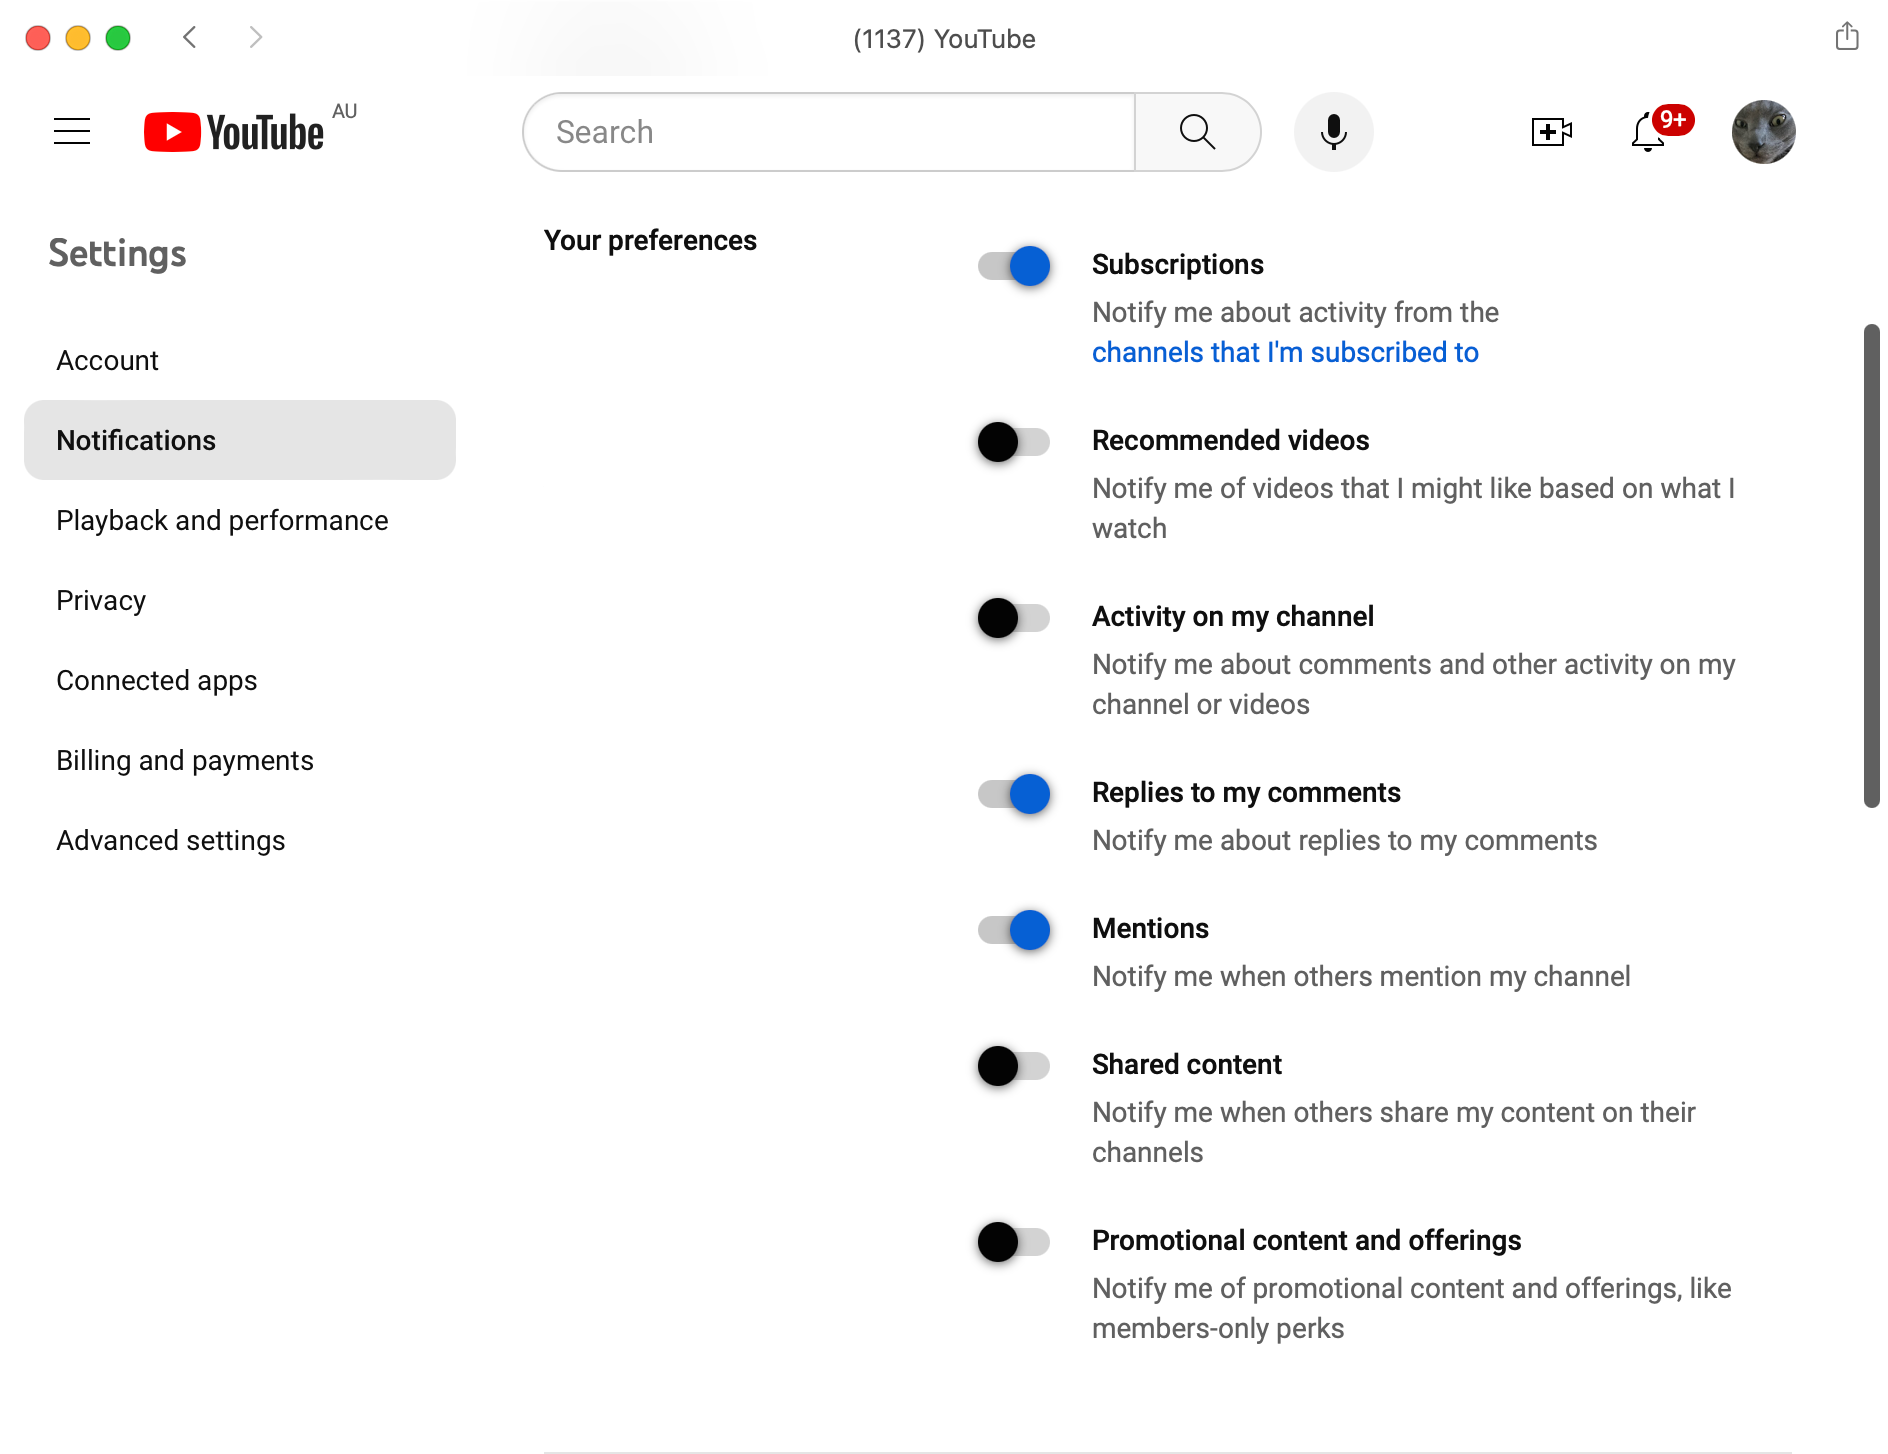The image size is (1888, 1454).
Task: Open the channels I'm subscribed to link
Action: coord(1285,352)
